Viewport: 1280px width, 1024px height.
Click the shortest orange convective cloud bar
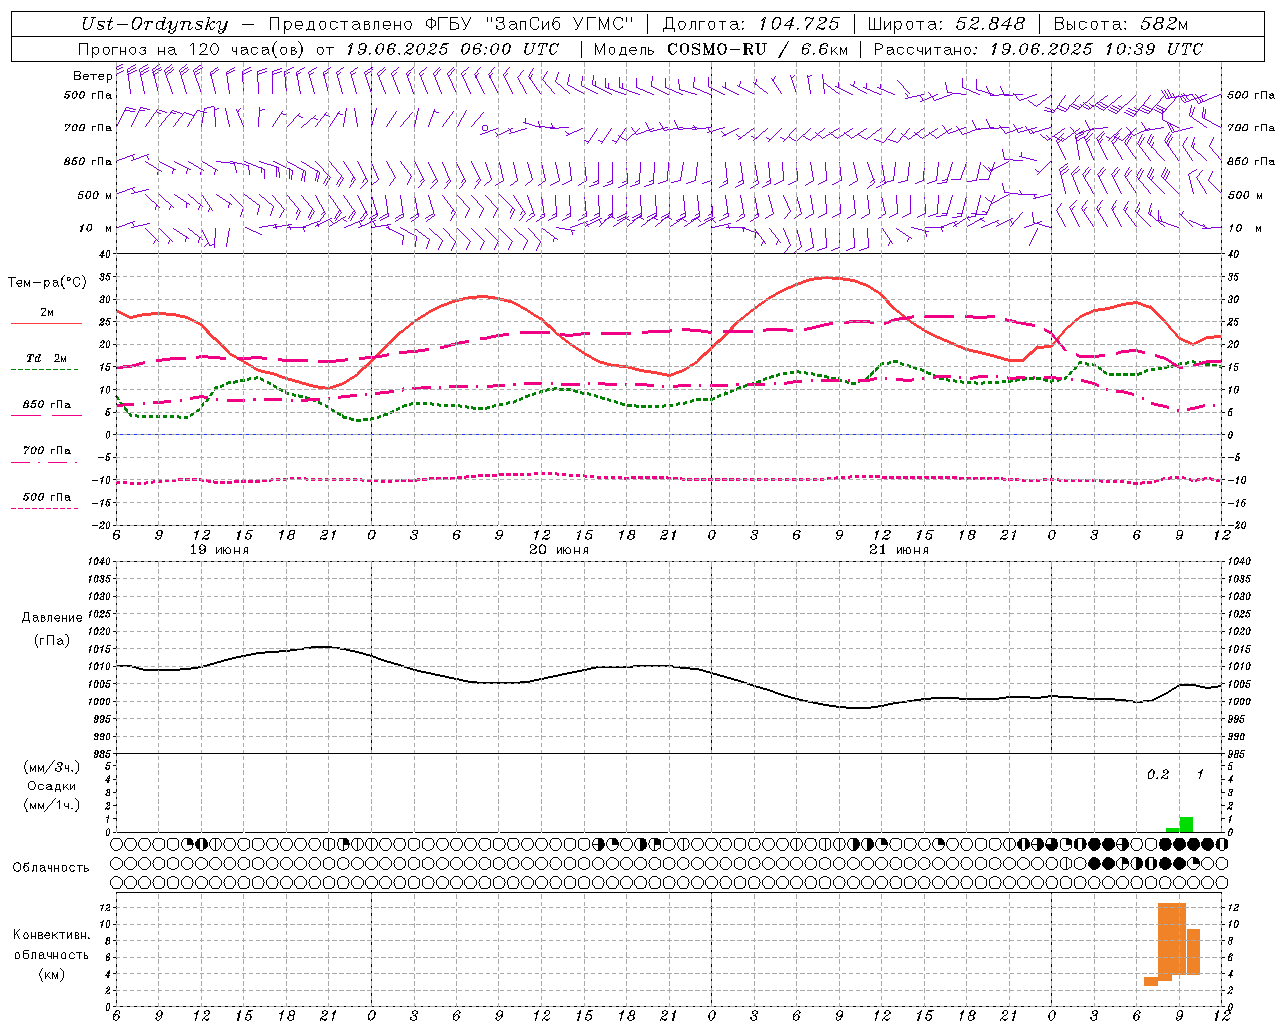(x=1151, y=982)
